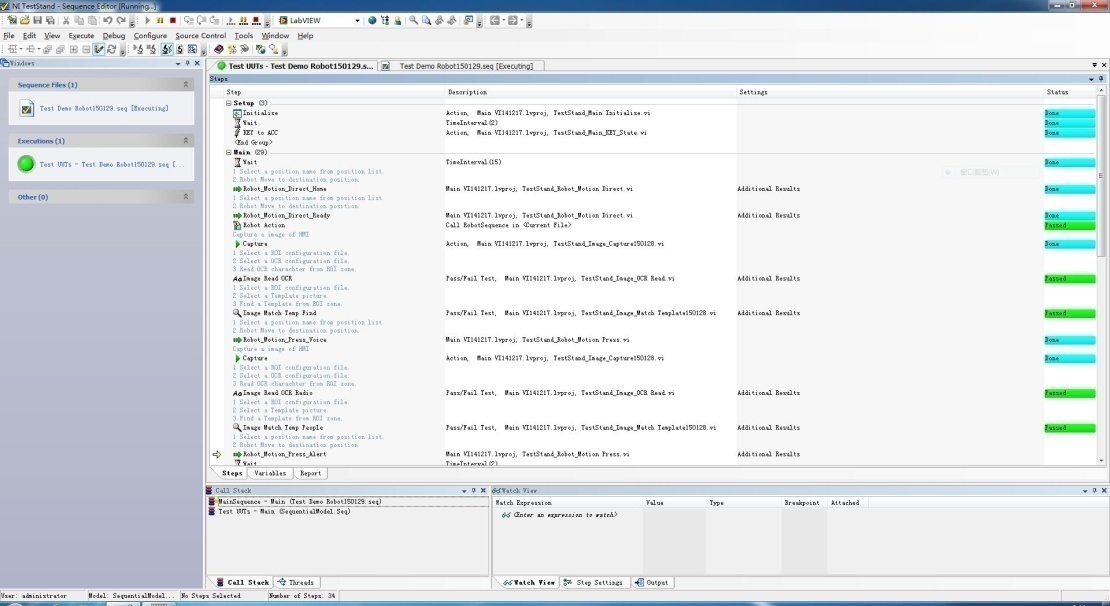The image size is (1110, 606).
Task: Click the expand-all plus box toolbar icon
Action: (73, 50)
